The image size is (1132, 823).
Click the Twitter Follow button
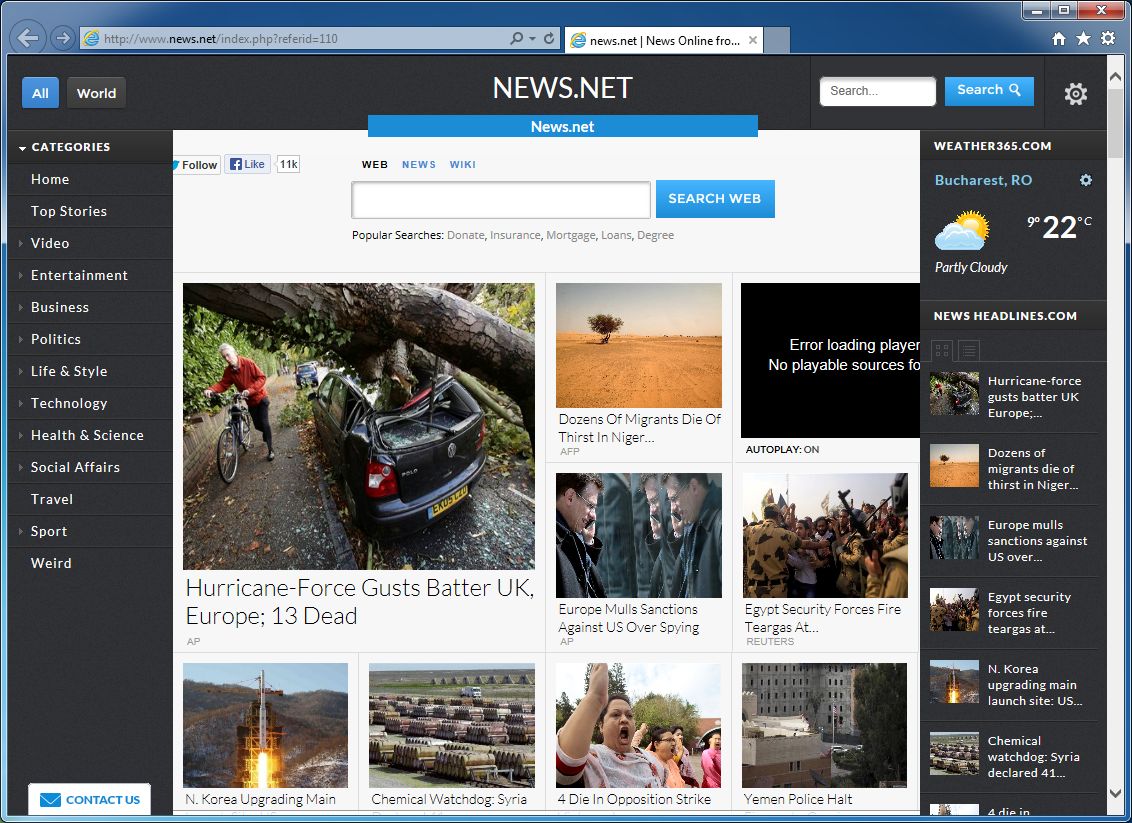pyautogui.click(x=196, y=165)
